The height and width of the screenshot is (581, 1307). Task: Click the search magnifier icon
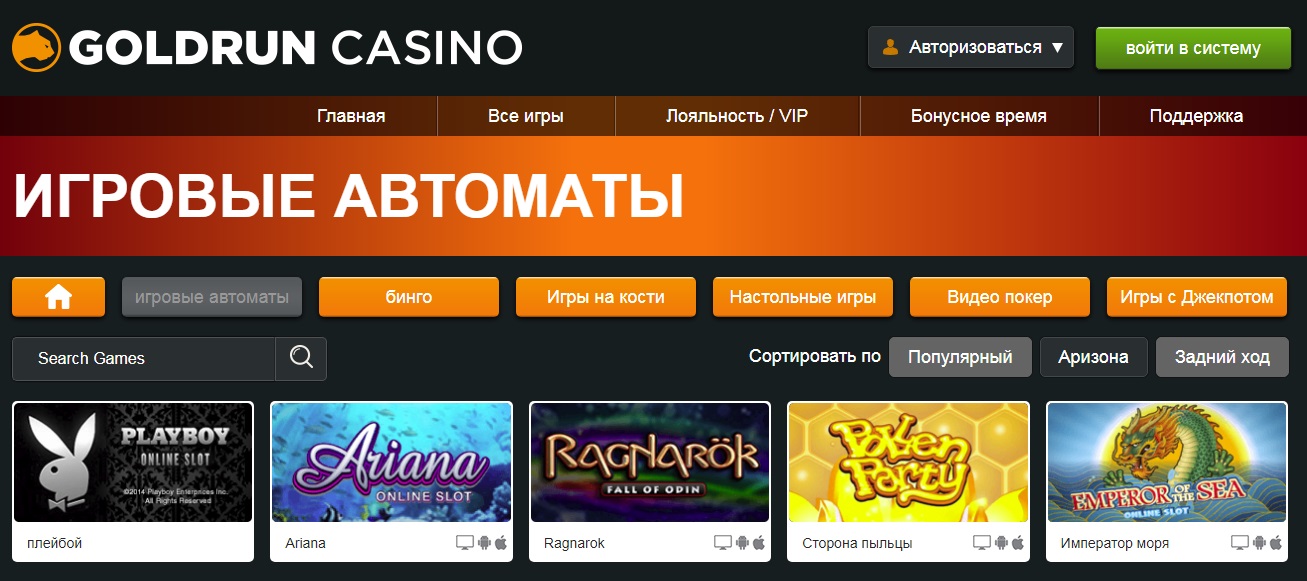tap(301, 358)
